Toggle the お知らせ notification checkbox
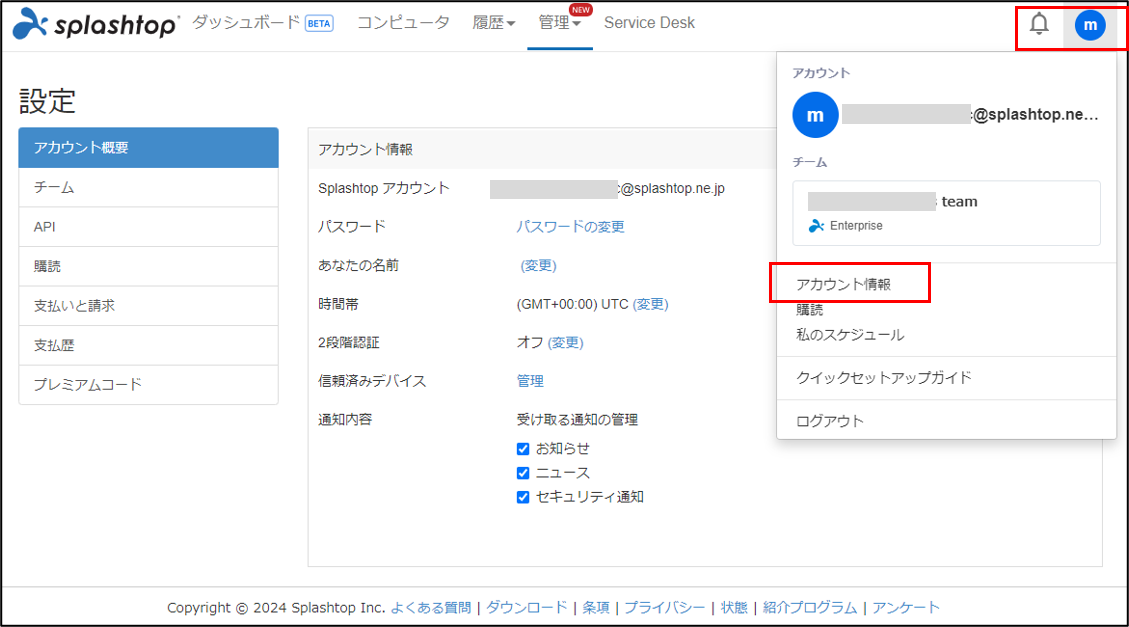 click(523, 449)
